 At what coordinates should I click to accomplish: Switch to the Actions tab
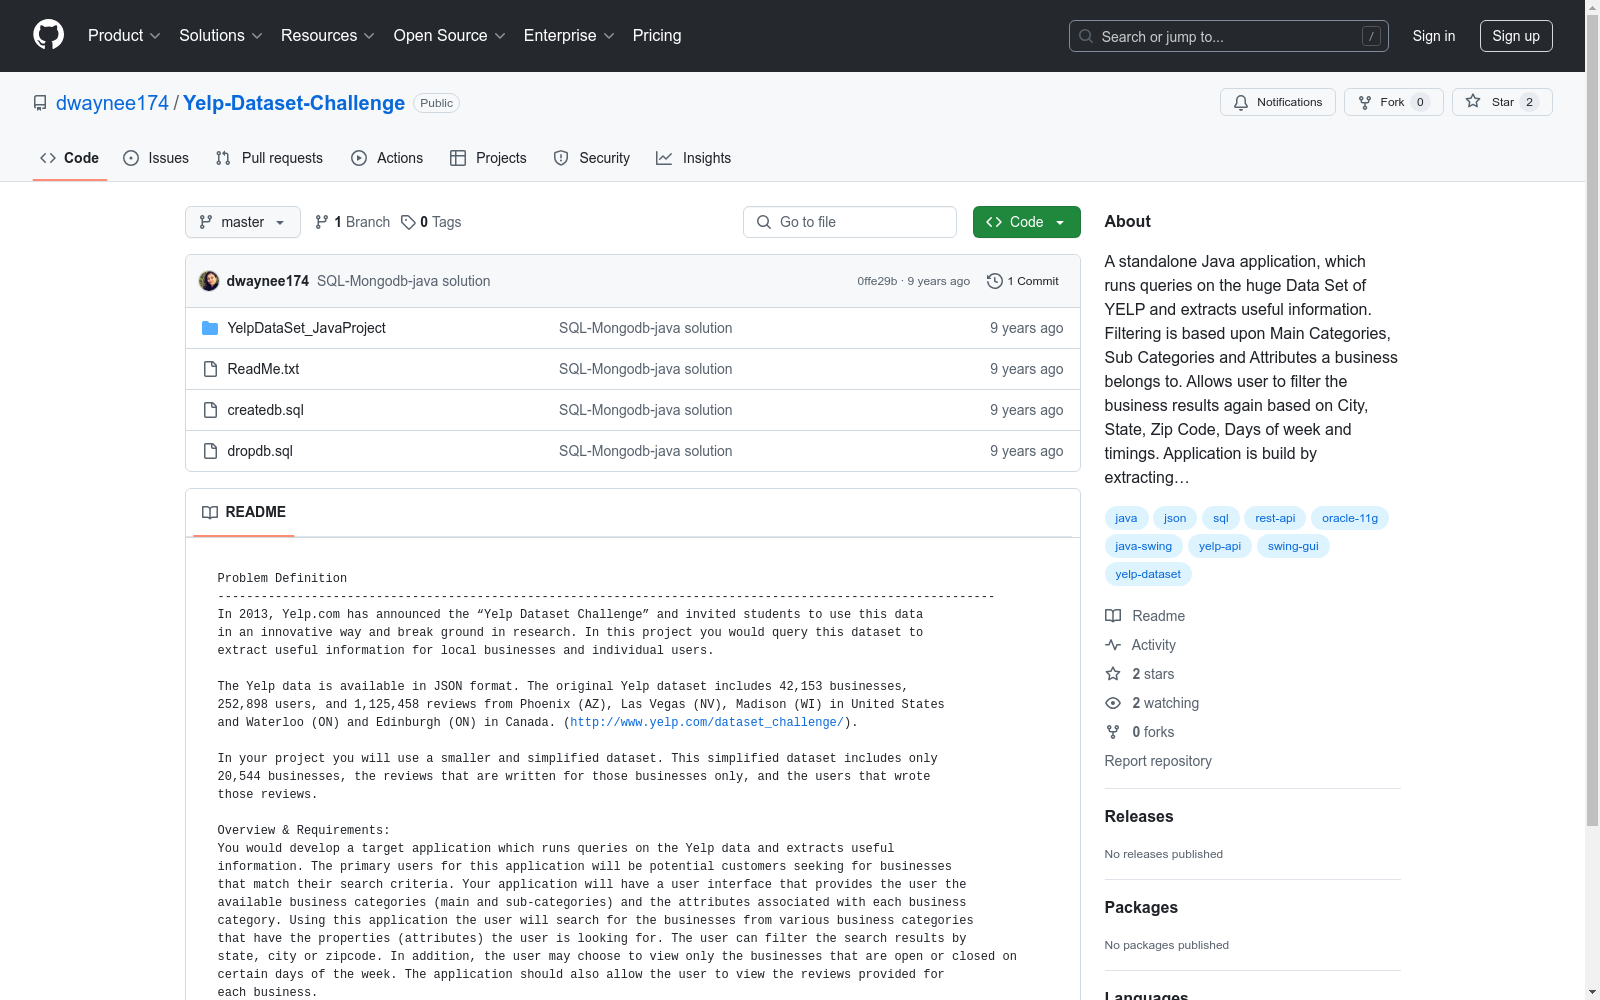tap(387, 158)
